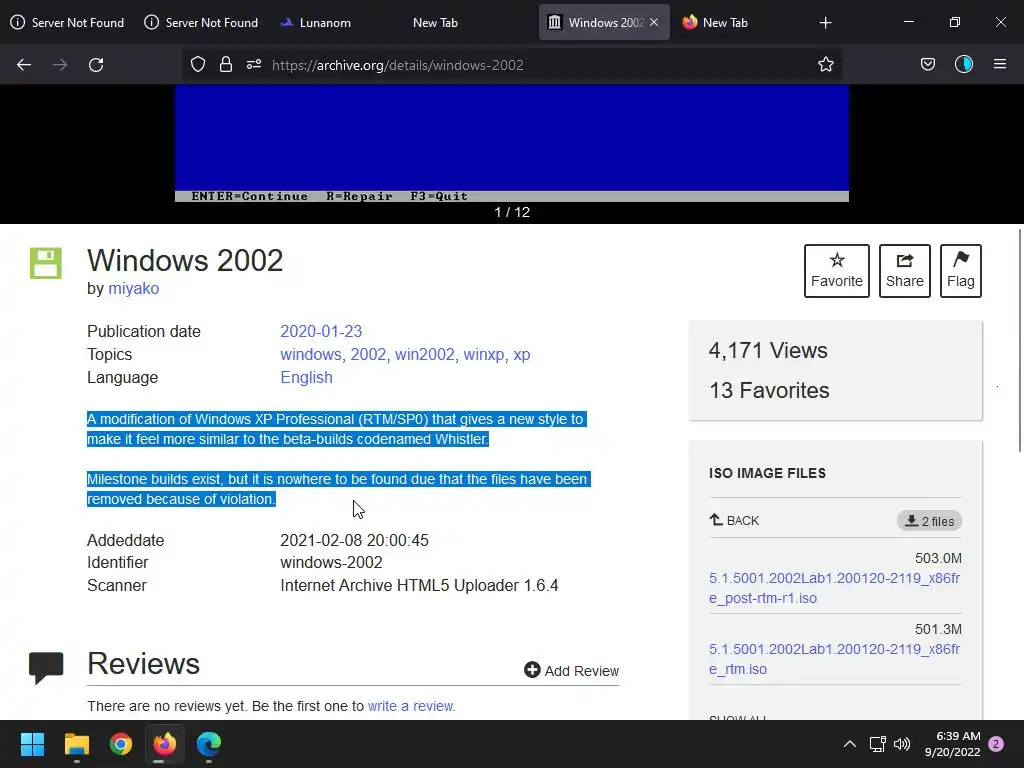Click the green floppy disk software icon
The width and height of the screenshot is (1024, 768).
tap(46, 263)
